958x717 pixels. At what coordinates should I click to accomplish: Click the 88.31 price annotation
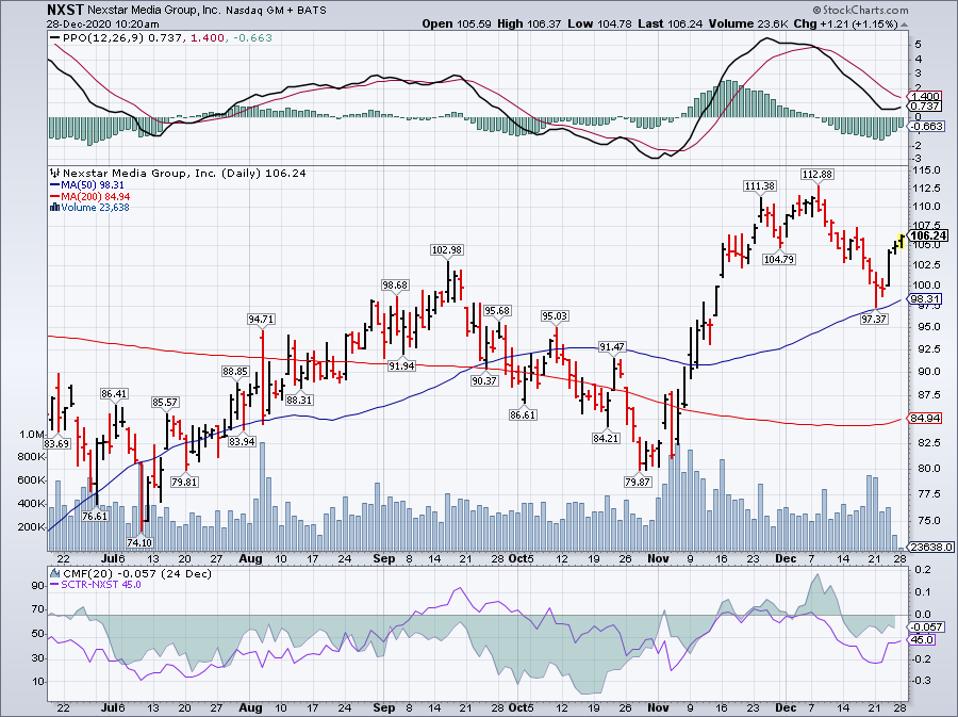pyautogui.click(x=299, y=400)
